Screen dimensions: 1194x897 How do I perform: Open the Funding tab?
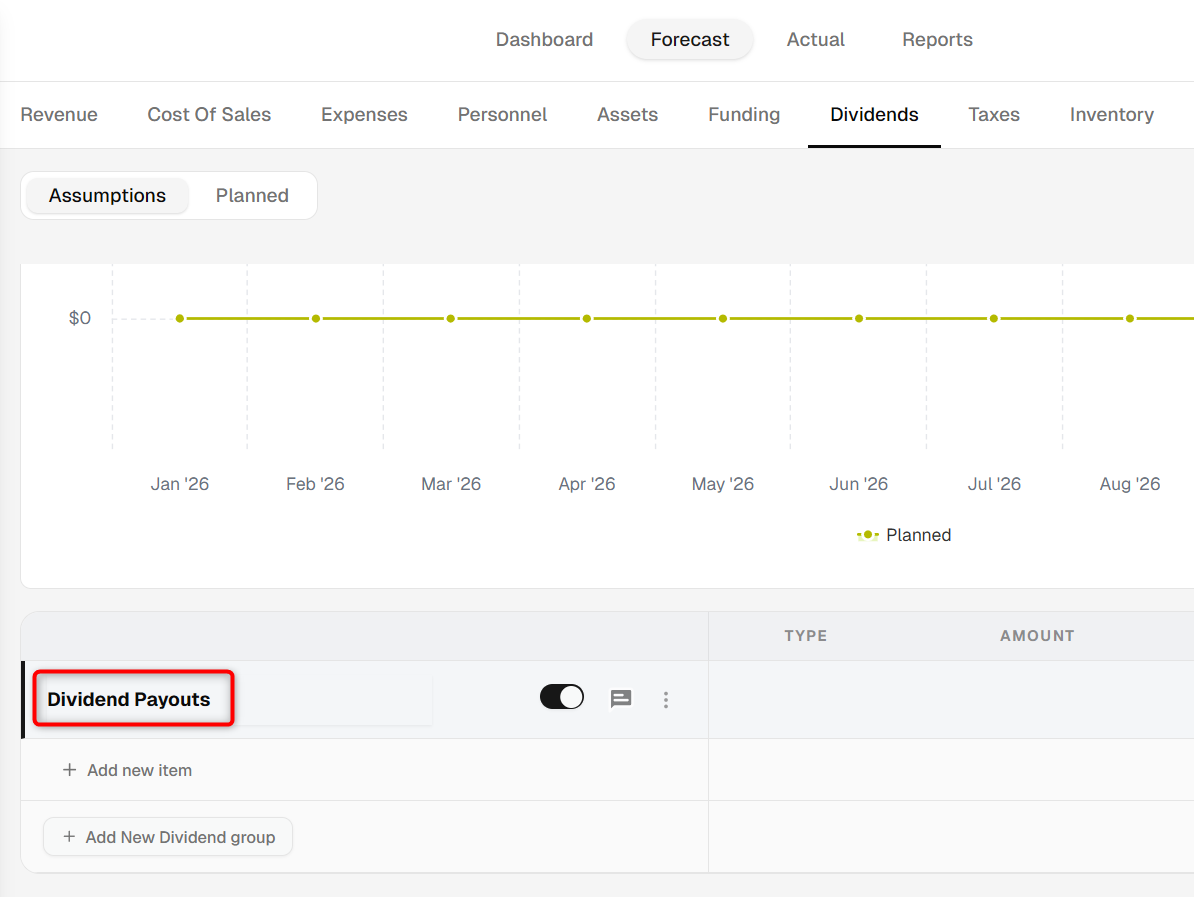[x=744, y=114]
